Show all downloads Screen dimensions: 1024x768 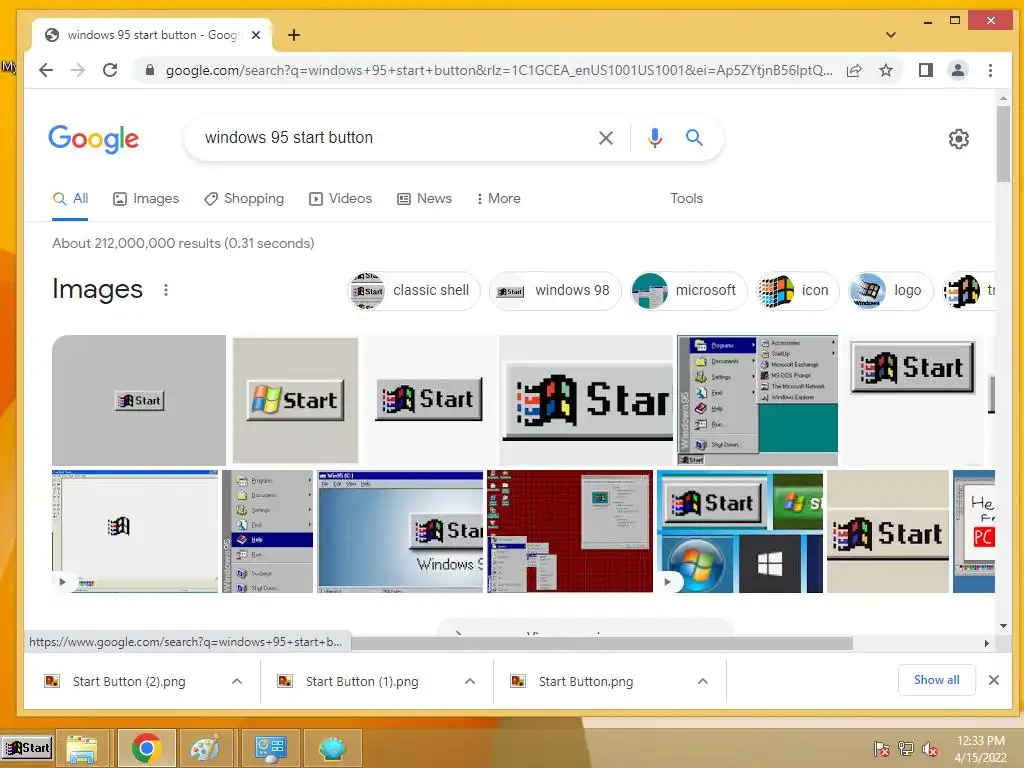pos(936,680)
